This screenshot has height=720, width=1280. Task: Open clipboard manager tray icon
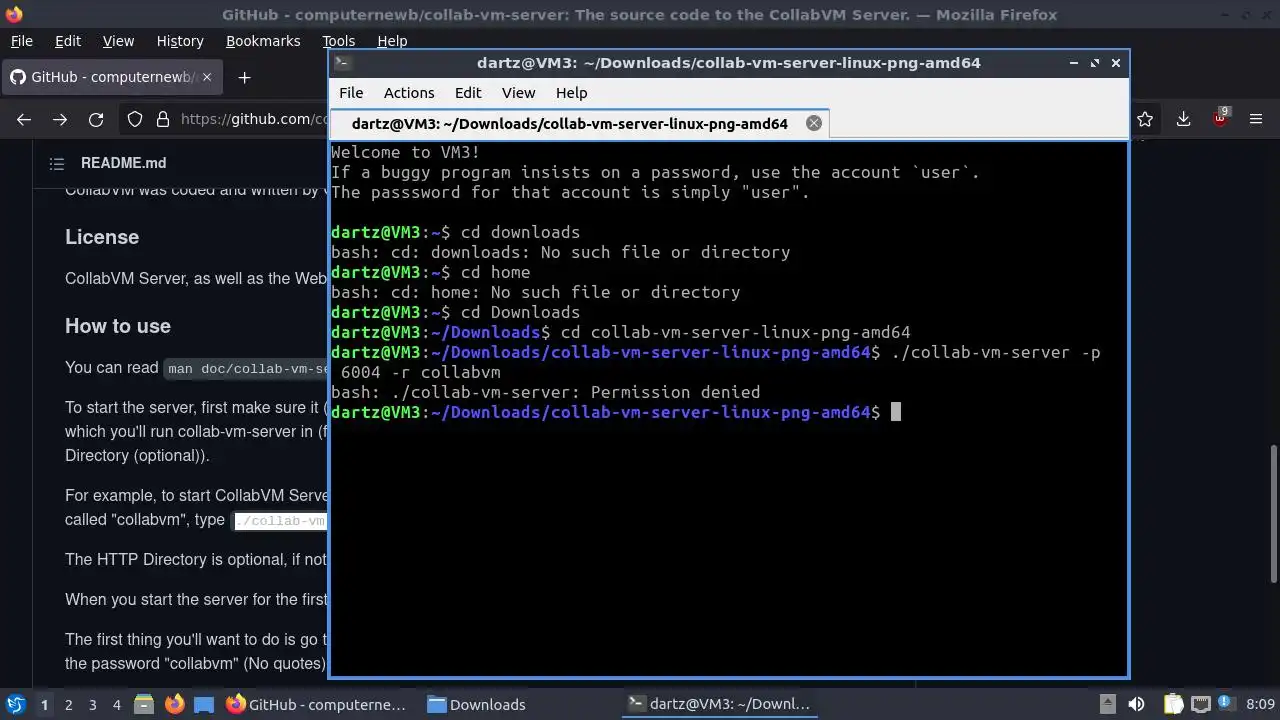click(x=1173, y=704)
